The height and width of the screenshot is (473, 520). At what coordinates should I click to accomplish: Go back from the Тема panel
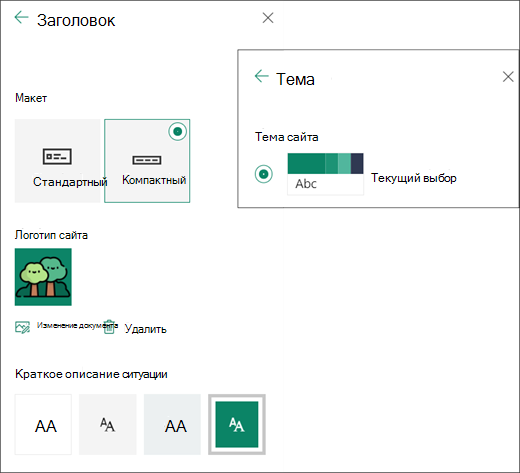pyautogui.click(x=261, y=76)
